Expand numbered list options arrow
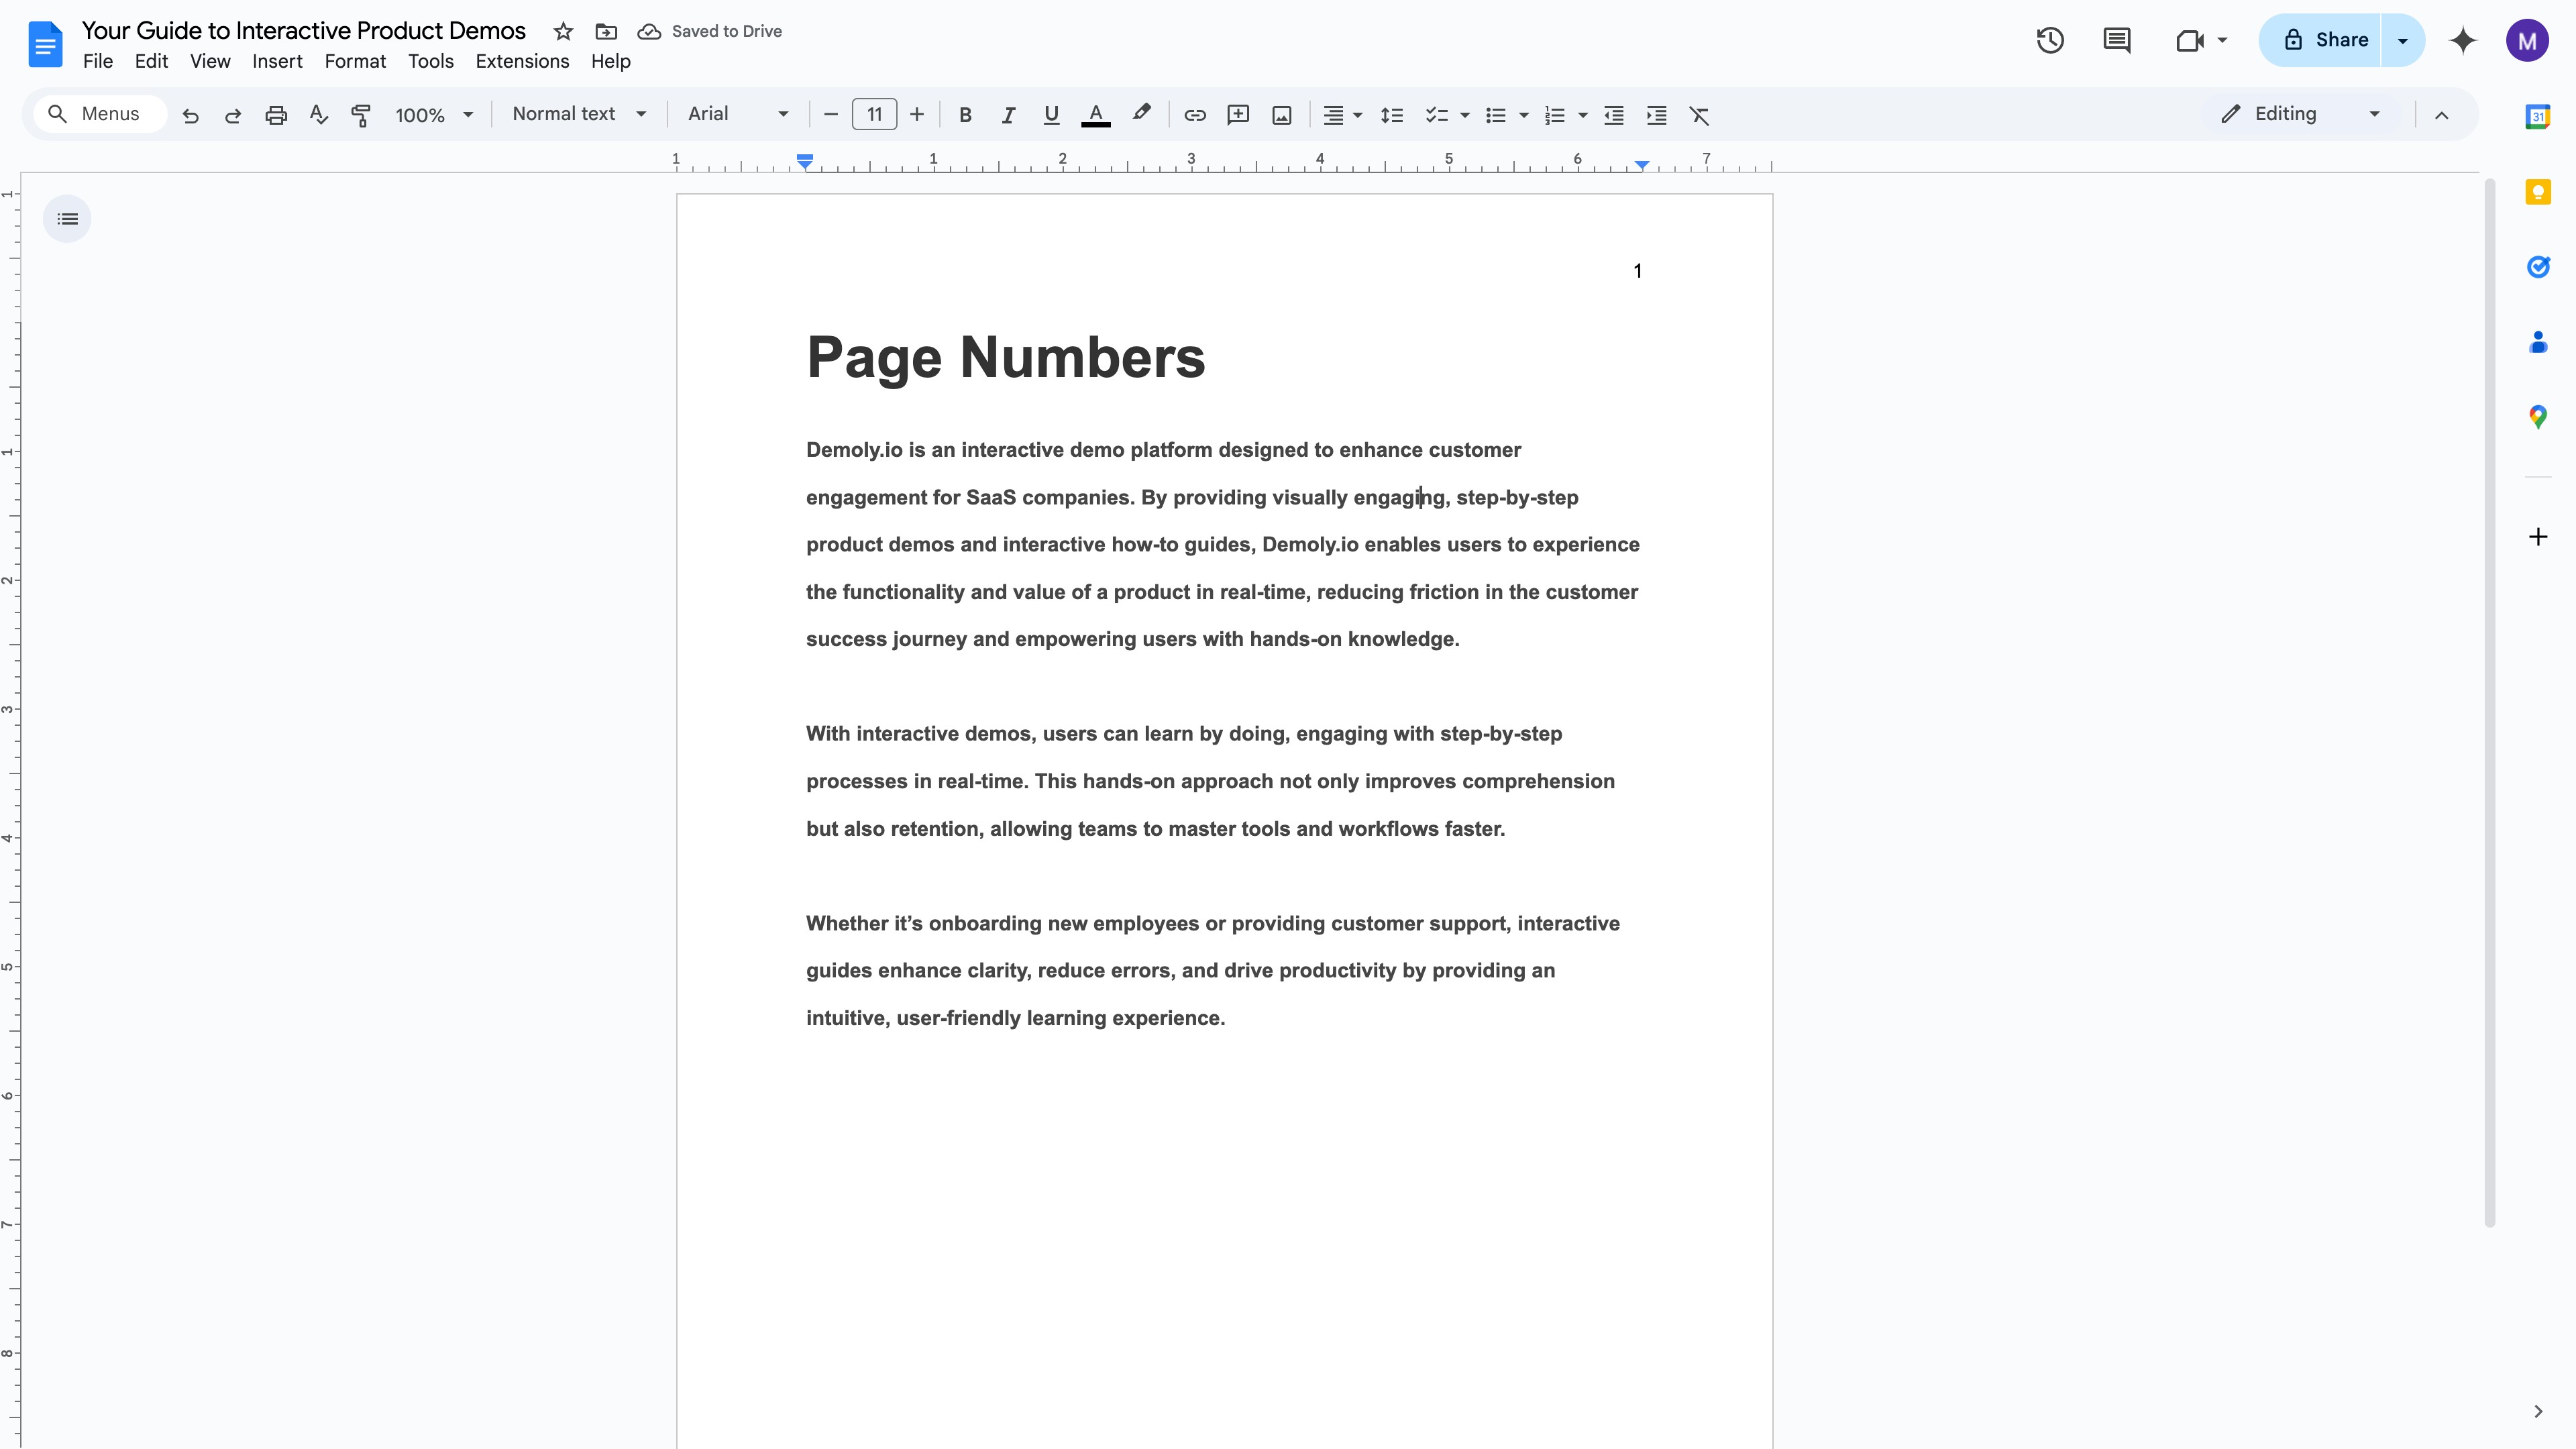The image size is (2576, 1449). tap(1582, 115)
